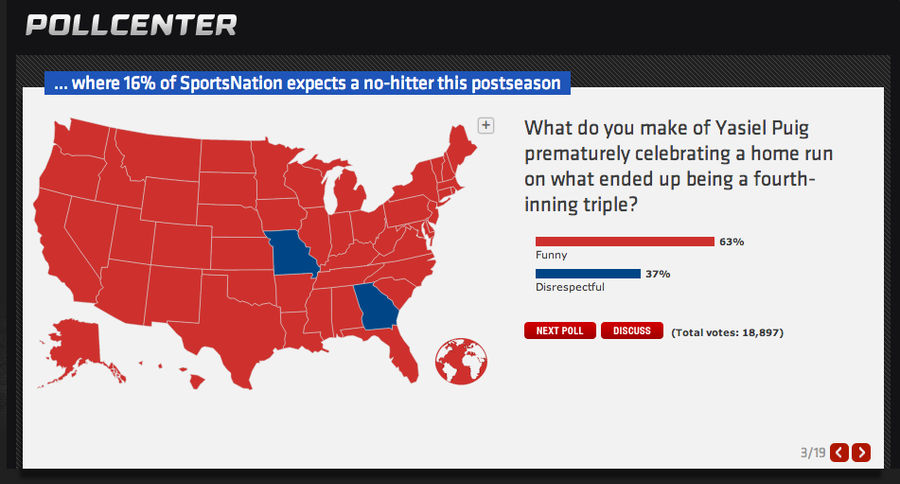Click the blue no-hitter postseason banner

point(308,83)
